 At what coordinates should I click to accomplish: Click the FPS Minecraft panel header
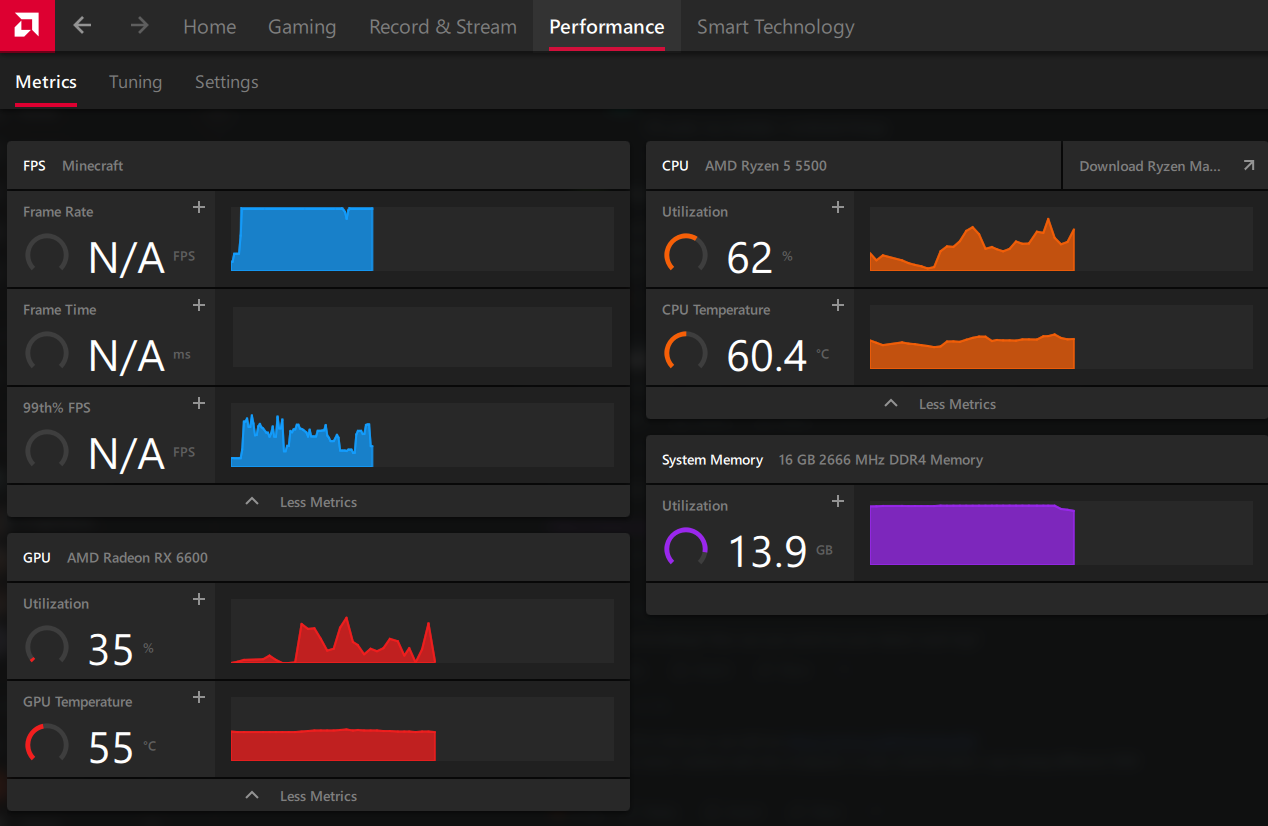tap(318, 166)
